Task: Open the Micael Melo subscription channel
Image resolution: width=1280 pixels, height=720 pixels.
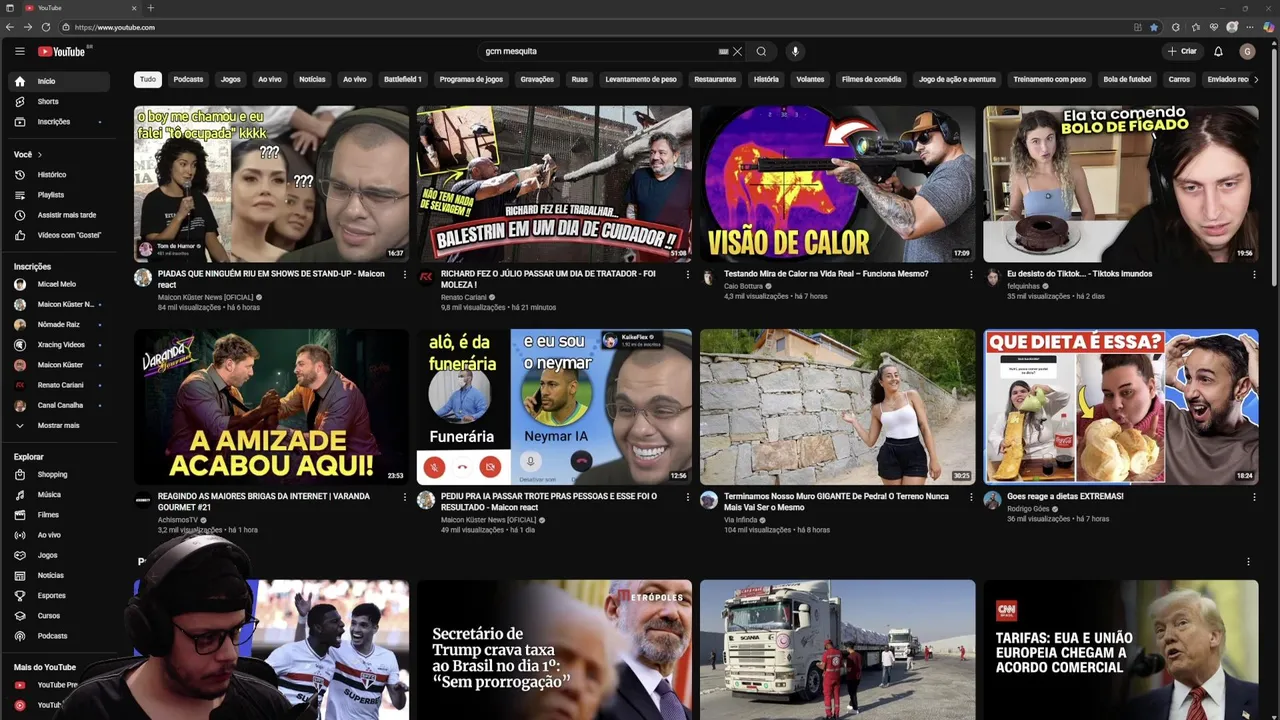Action: click(59, 284)
